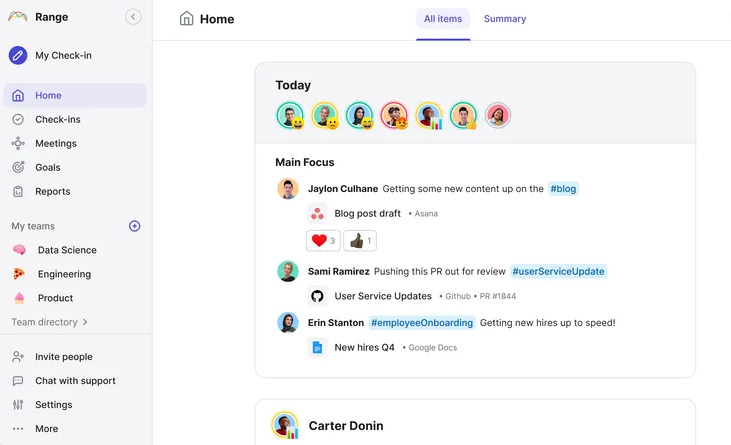Viewport: 731px width, 445px height.
Task: Select the Home label in the sidebar
Action: (x=48, y=96)
